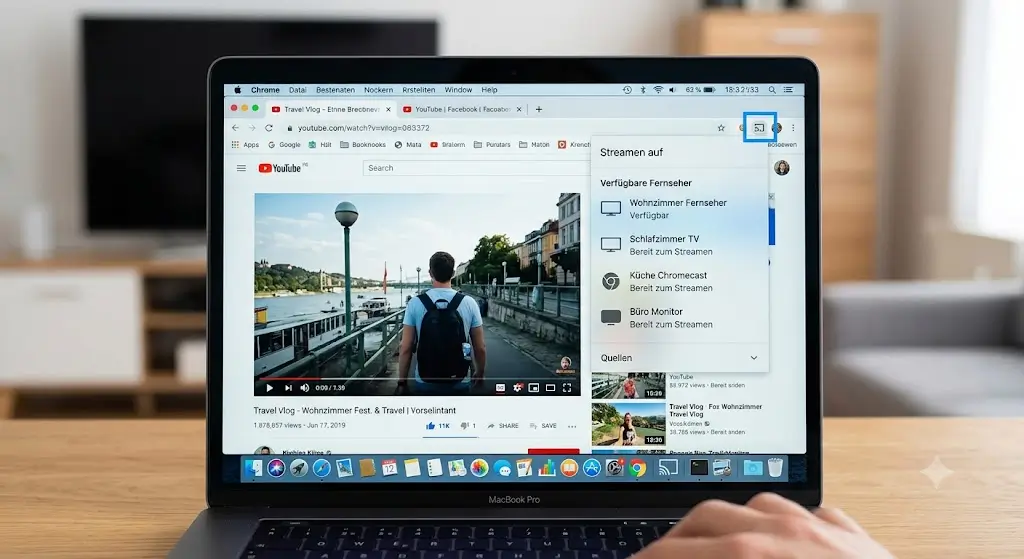Click SAVE below the video
The width and height of the screenshot is (1024, 559).
pyautogui.click(x=543, y=426)
